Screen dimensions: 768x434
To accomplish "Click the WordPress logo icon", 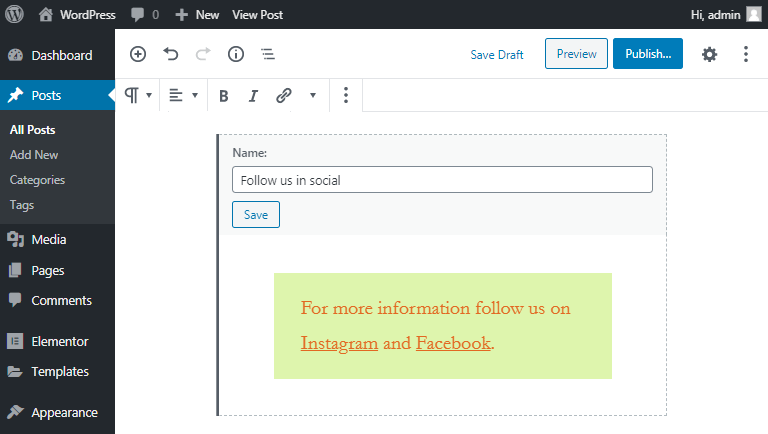I will (x=14, y=14).
